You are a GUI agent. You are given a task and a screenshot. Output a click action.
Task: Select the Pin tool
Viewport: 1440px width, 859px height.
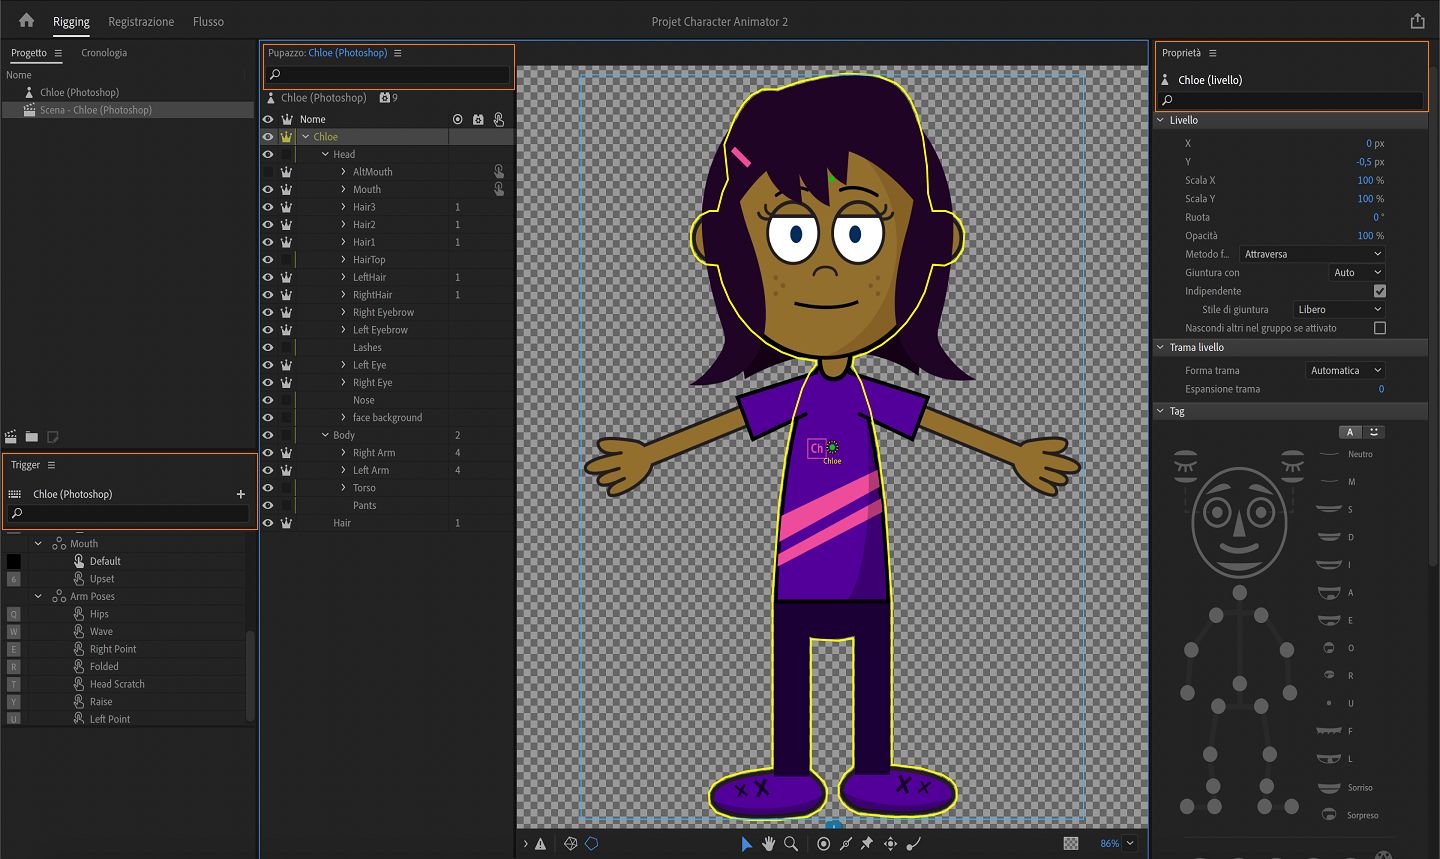[x=867, y=844]
